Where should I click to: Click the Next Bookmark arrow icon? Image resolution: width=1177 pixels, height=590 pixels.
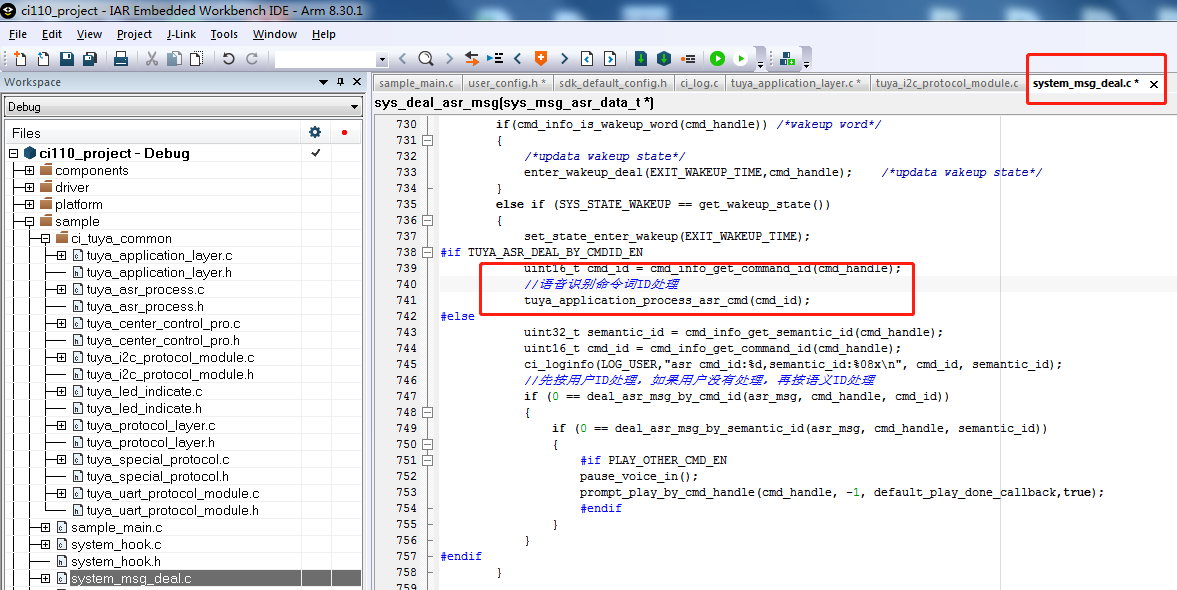pyautogui.click(x=564, y=59)
